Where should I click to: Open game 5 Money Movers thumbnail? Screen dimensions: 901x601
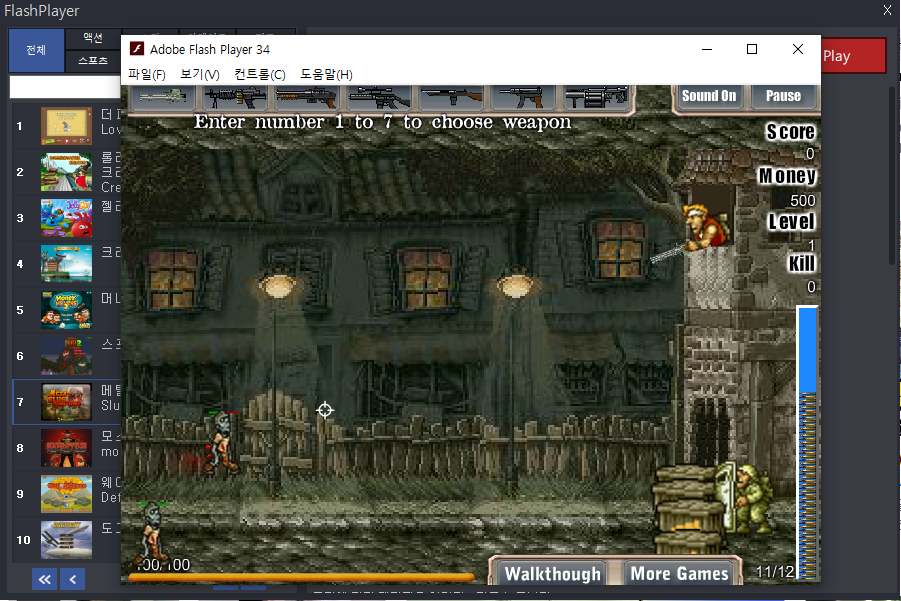(x=66, y=310)
